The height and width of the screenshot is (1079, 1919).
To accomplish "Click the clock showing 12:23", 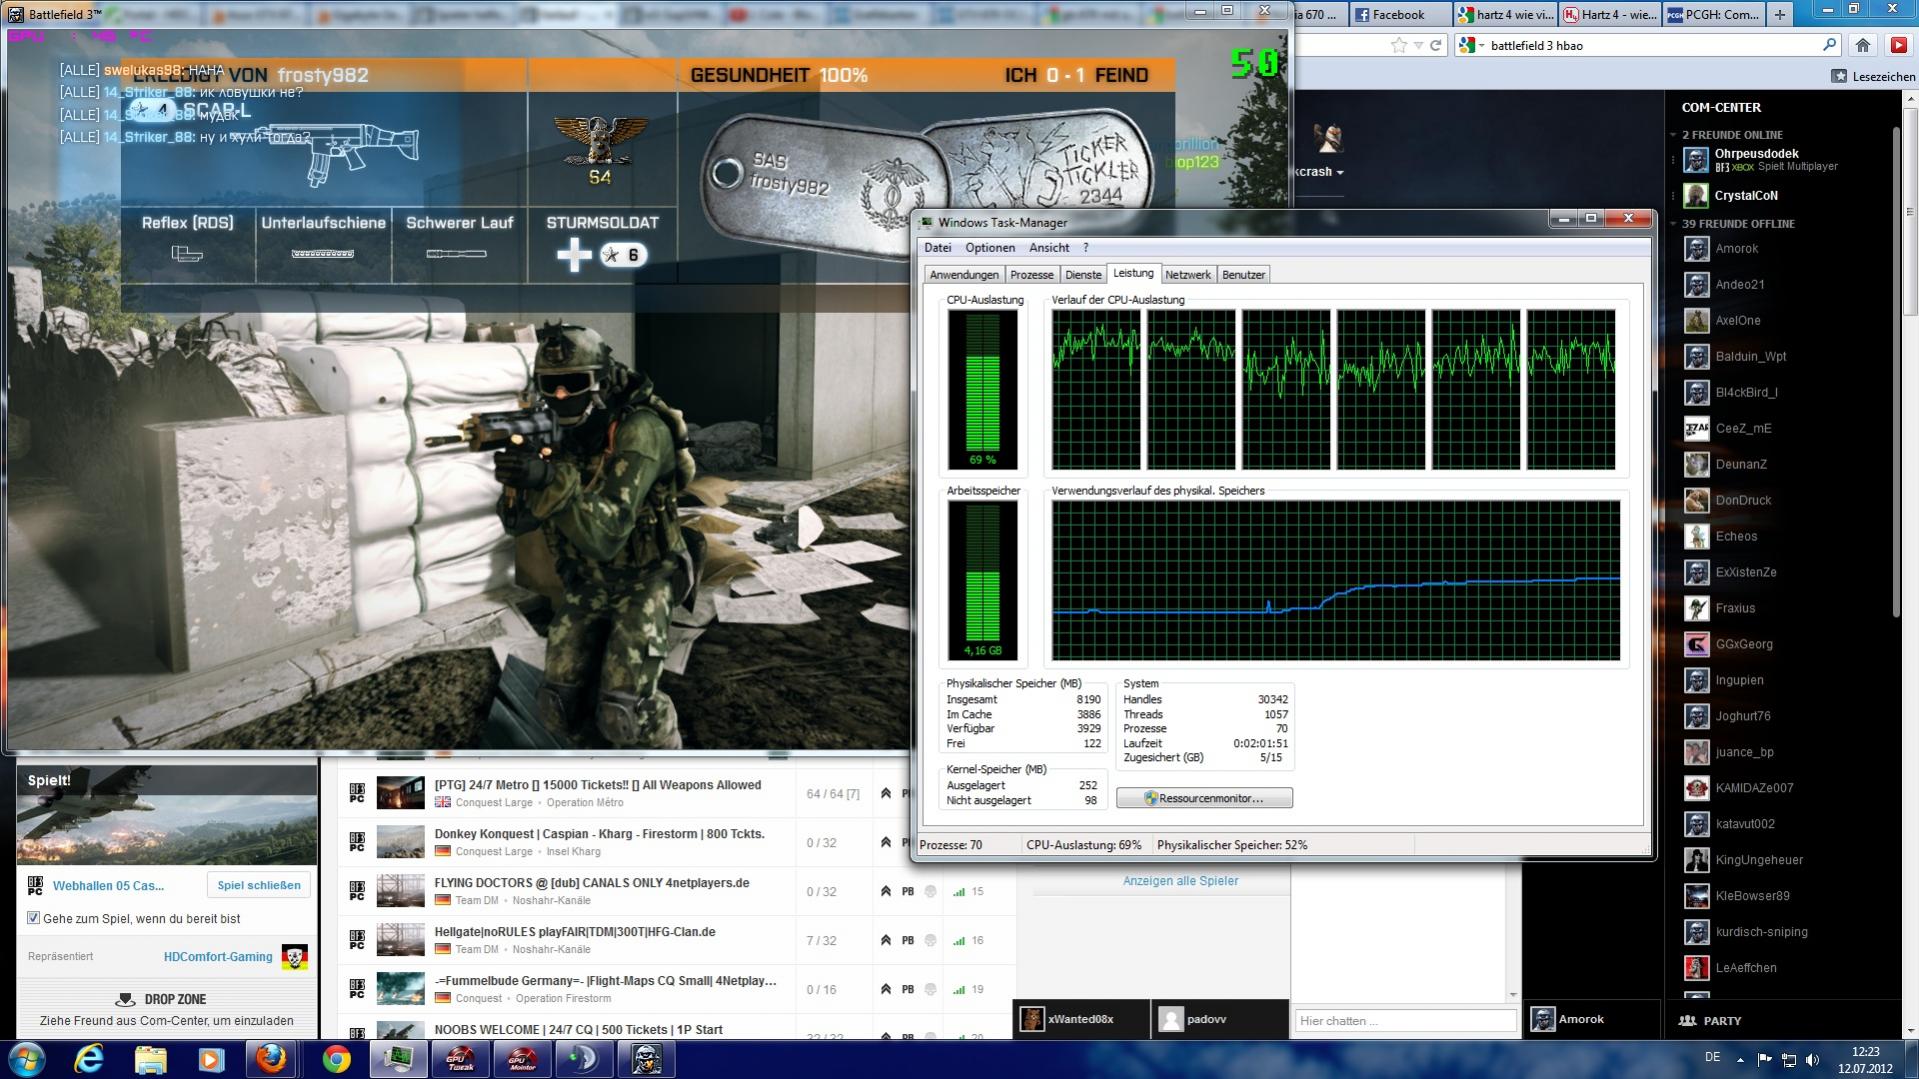I will pyautogui.click(x=1865, y=1051).
